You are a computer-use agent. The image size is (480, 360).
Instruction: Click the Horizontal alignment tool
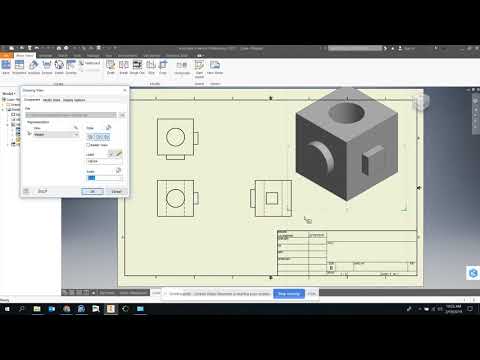coord(182,67)
